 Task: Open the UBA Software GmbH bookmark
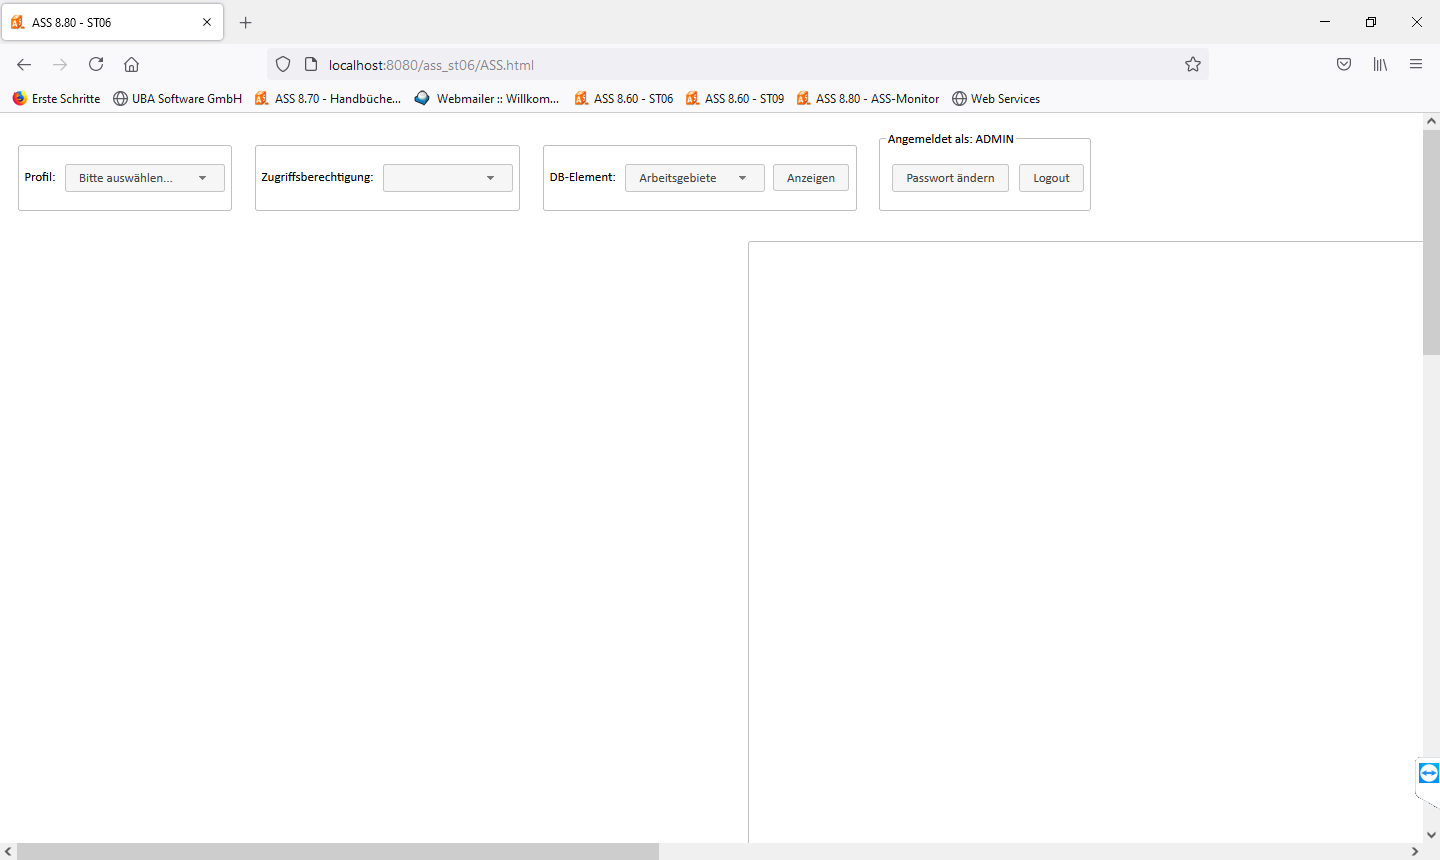click(x=177, y=98)
